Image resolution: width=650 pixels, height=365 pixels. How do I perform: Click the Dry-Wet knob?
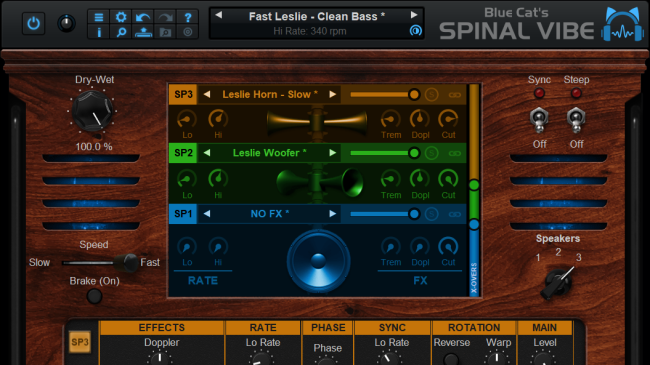click(x=93, y=111)
